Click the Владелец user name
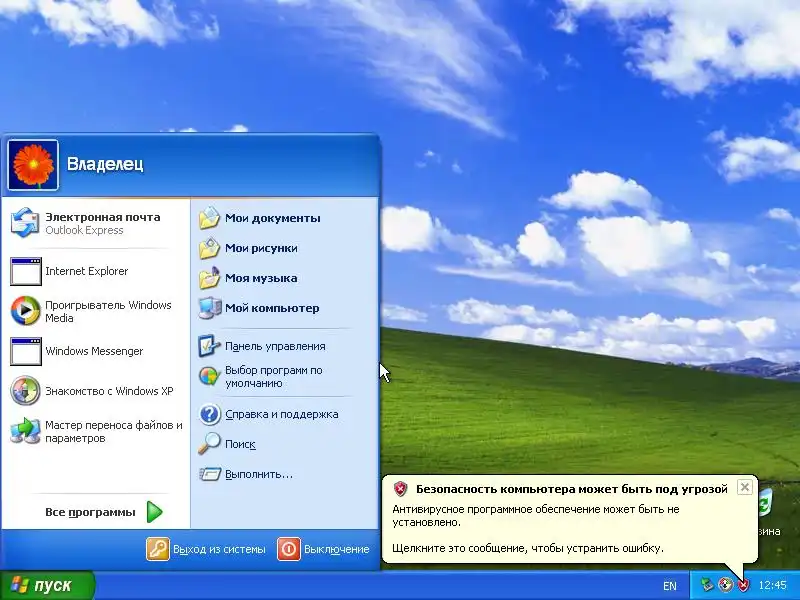Viewport: 800px width, 600px height. pos(105,164)
